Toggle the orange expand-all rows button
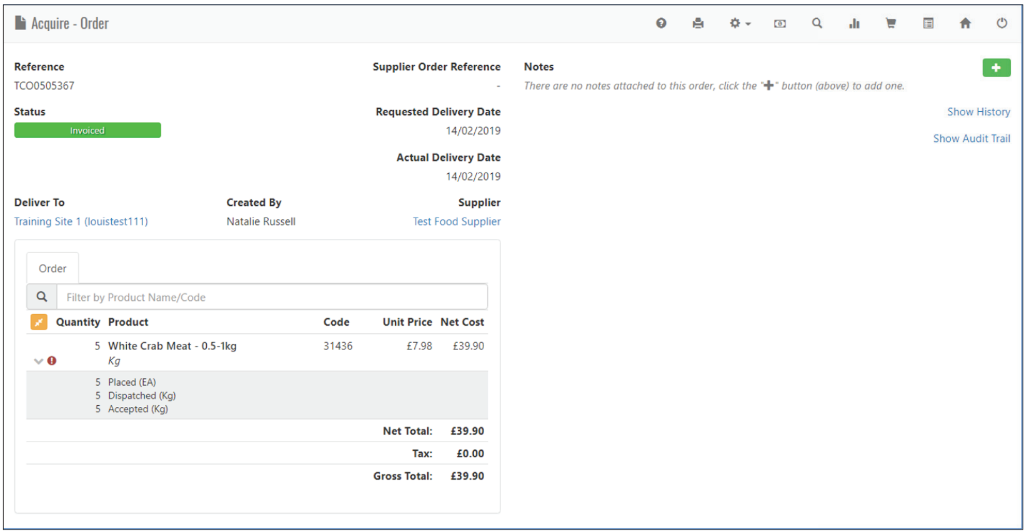Viewport: 1025px width, 532px height. [x=39, y=322]
